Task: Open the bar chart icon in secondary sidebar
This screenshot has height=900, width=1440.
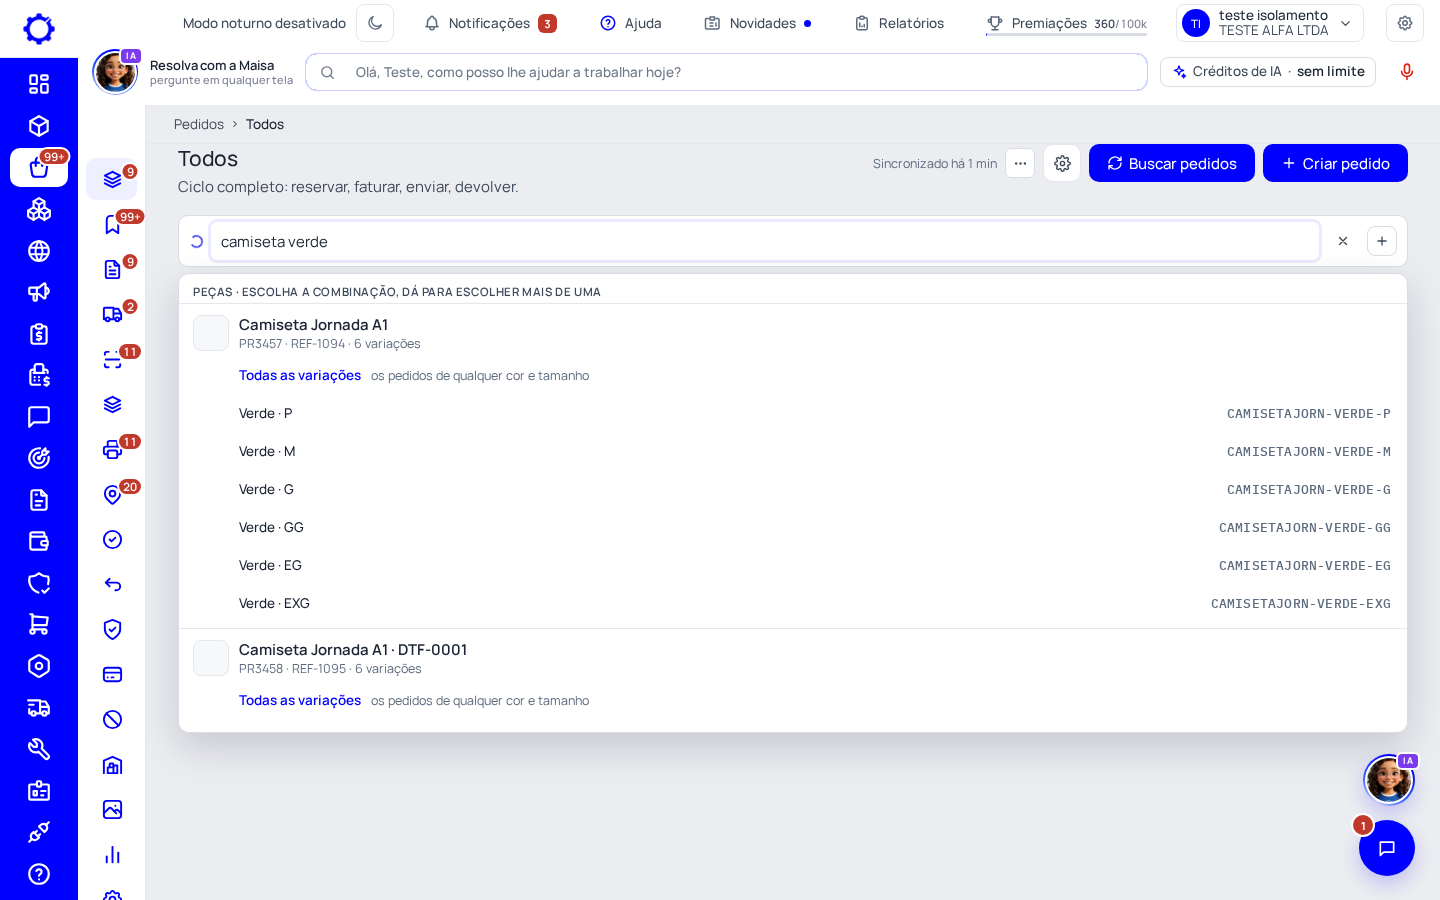Action: click(x=113, y=854)
